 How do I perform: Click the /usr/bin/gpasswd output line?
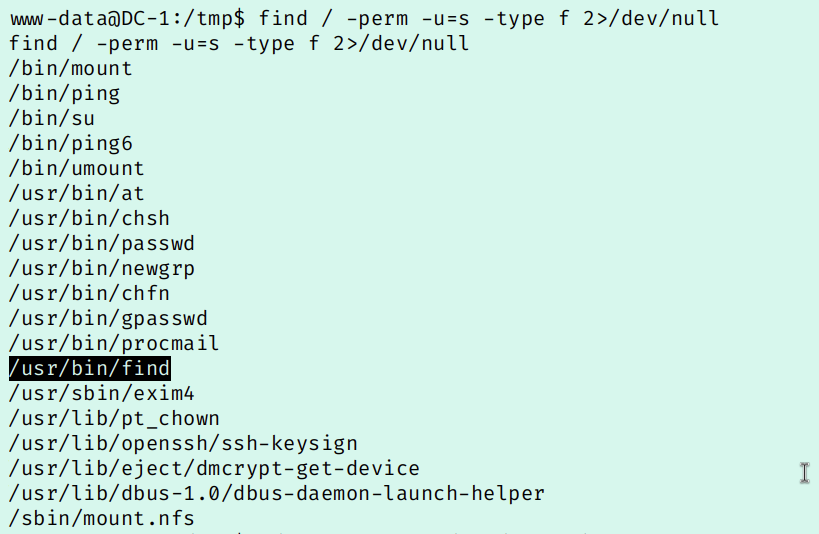click(x=108, y=319)
